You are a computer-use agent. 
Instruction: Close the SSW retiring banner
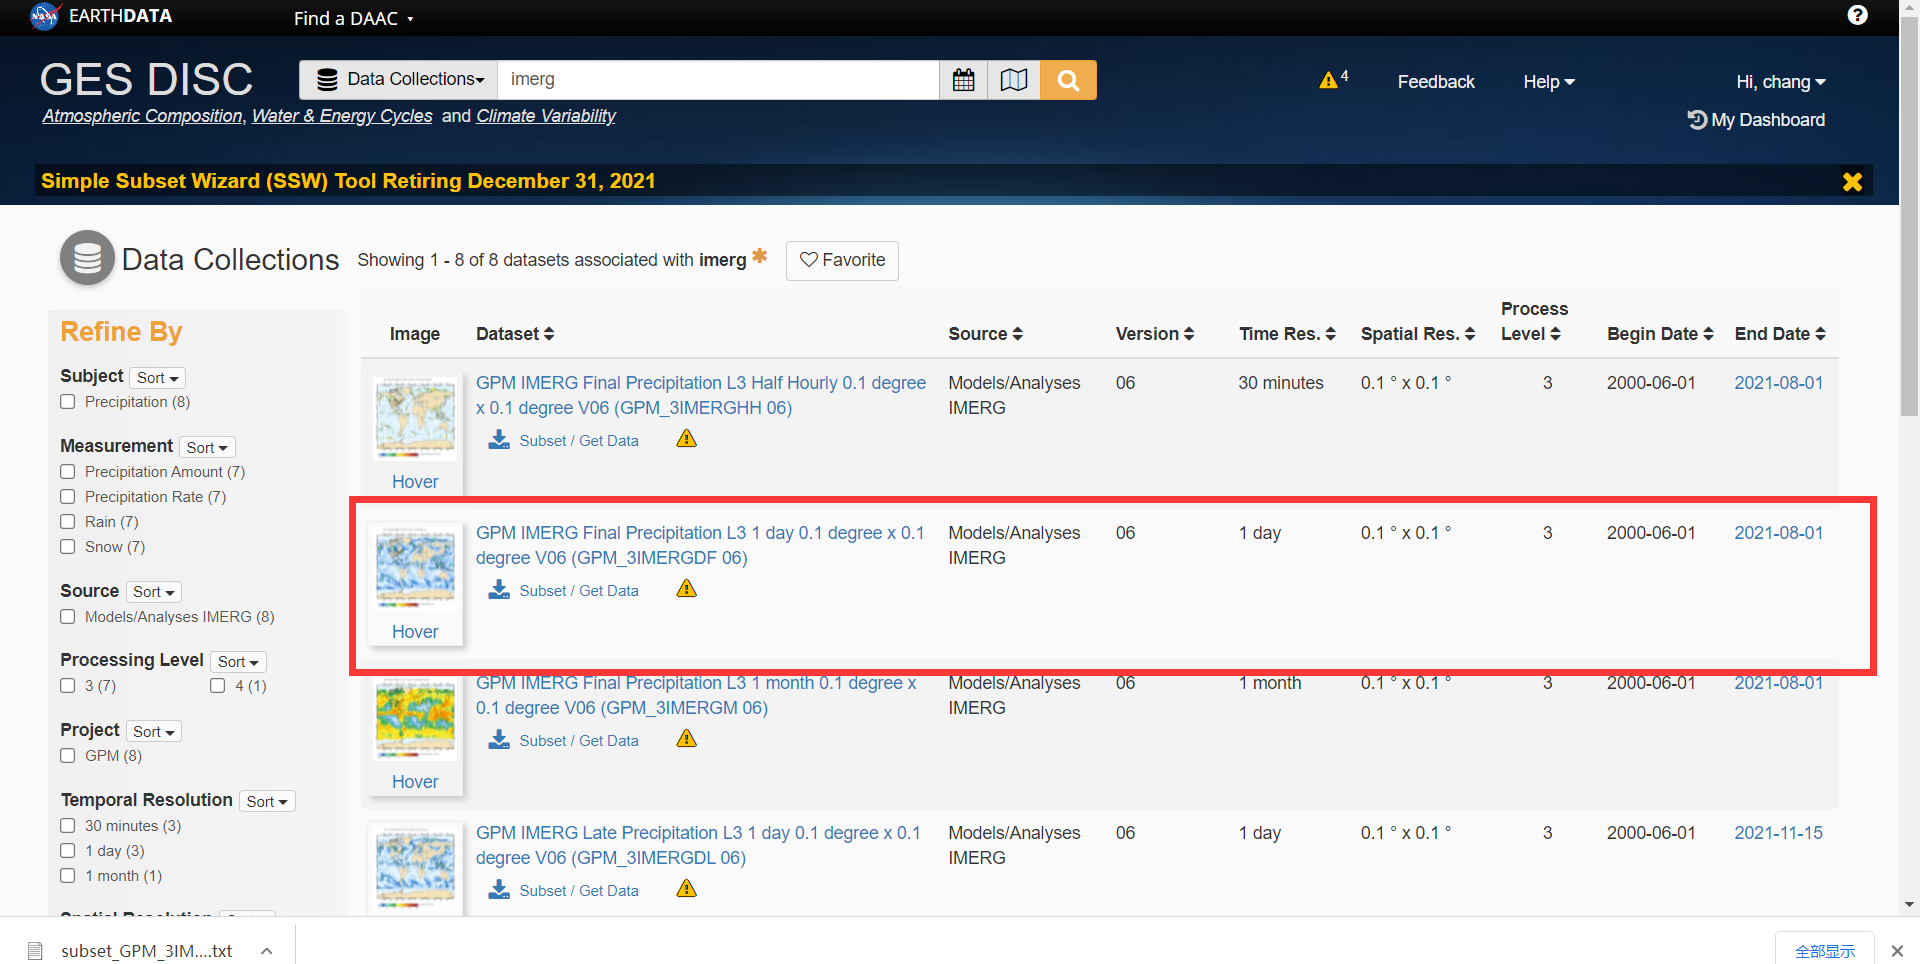(1852, 181)
